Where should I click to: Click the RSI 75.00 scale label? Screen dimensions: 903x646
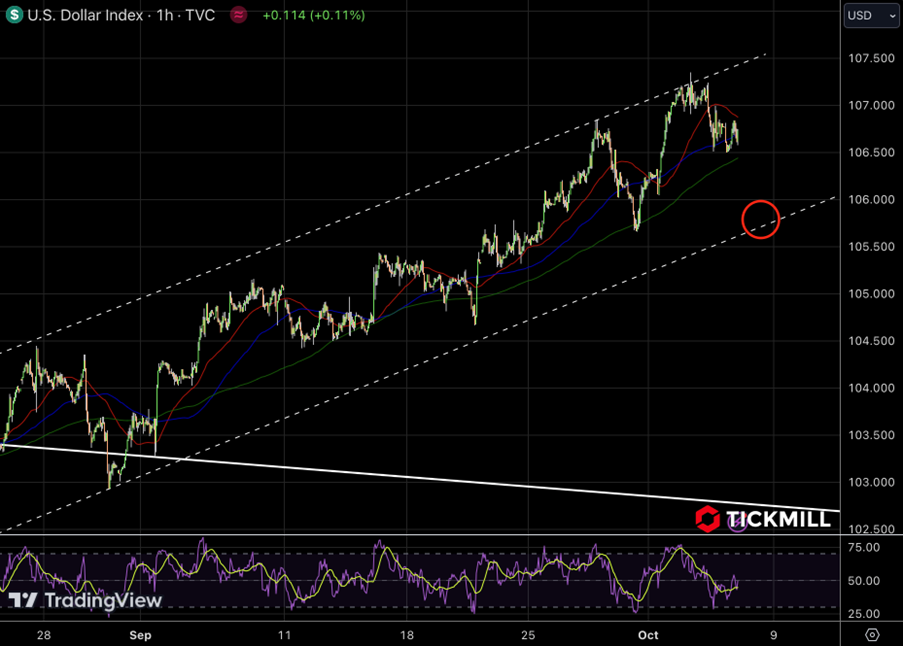pos(864,548)
